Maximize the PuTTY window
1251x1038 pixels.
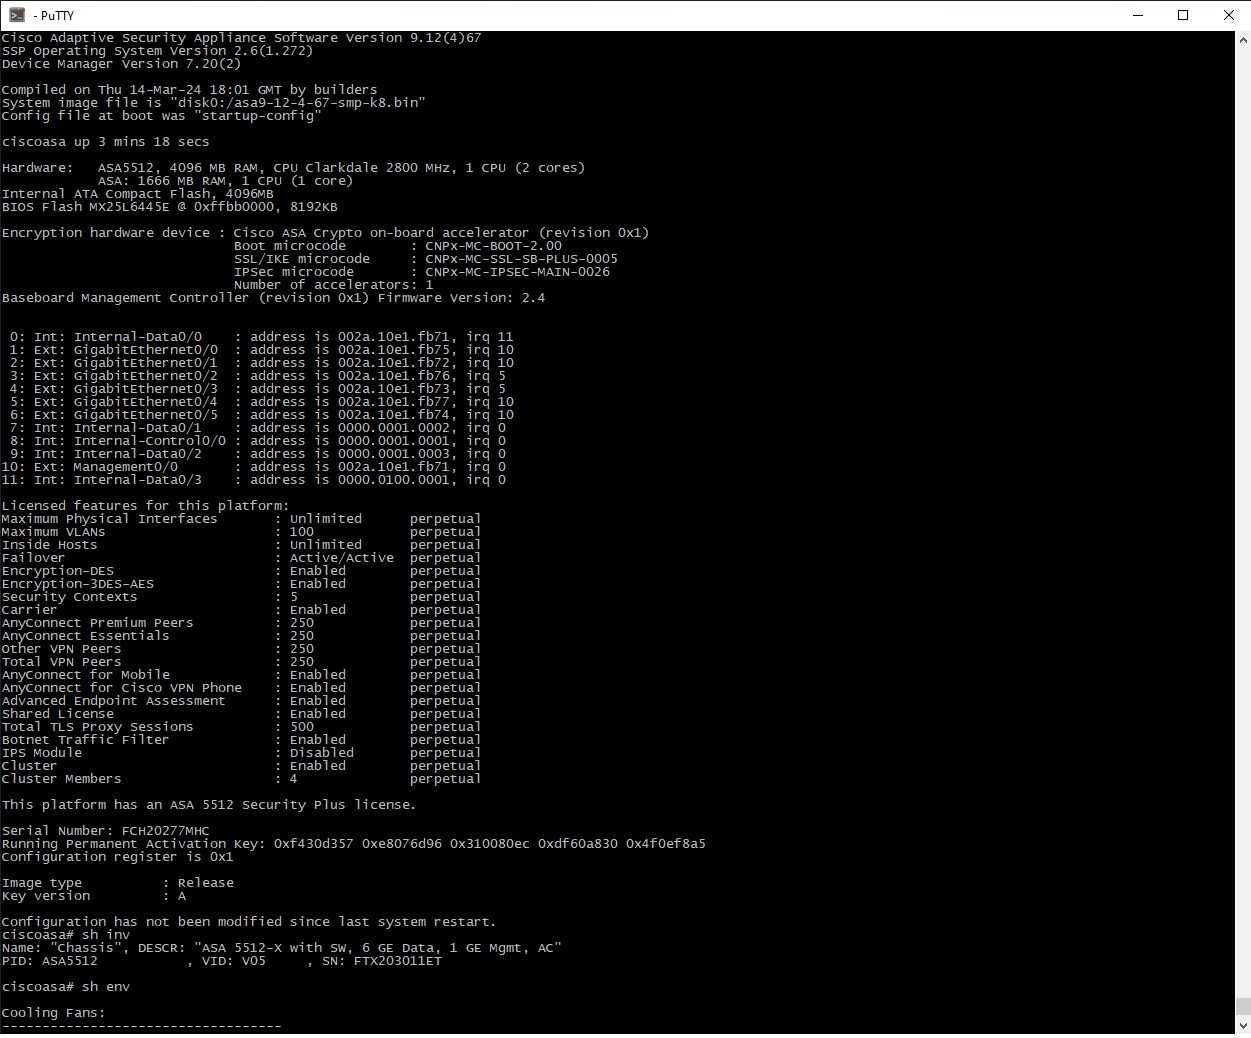[1183, 15]
